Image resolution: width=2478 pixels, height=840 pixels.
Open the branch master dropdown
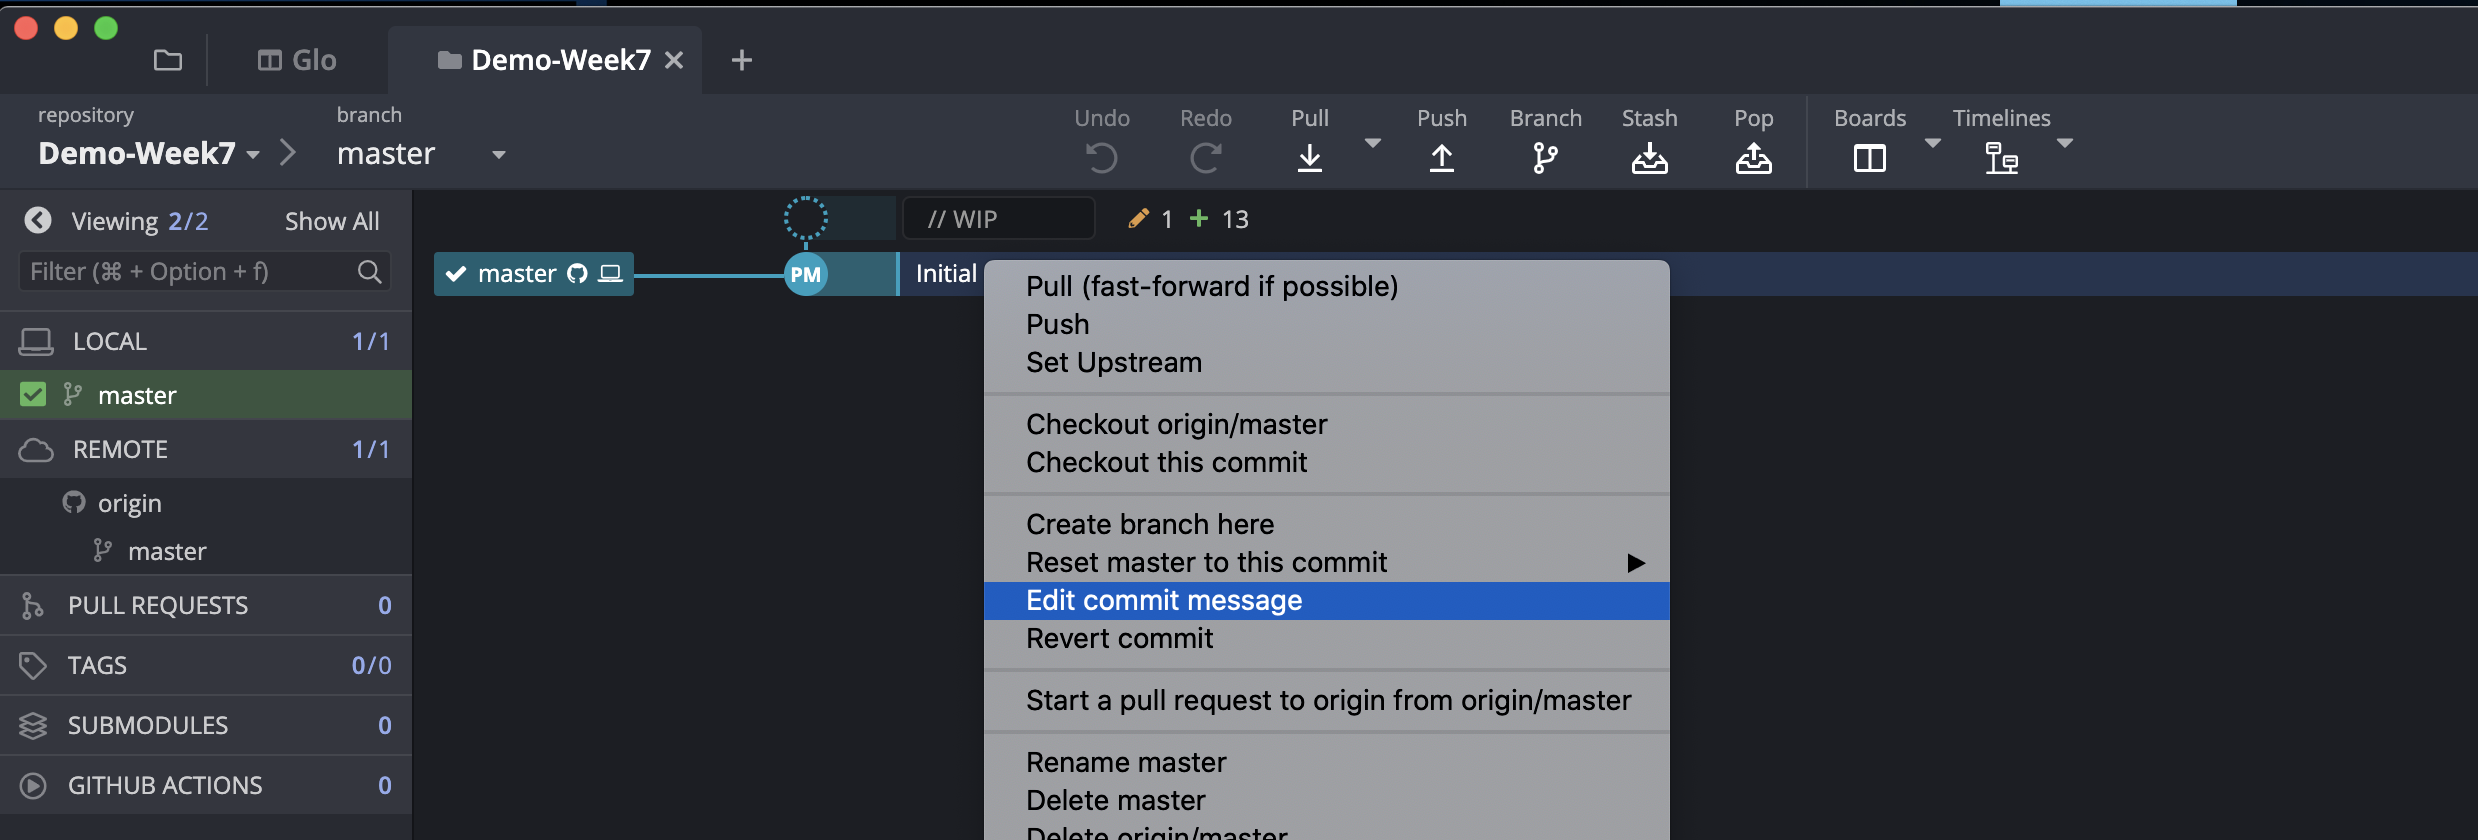498,155
